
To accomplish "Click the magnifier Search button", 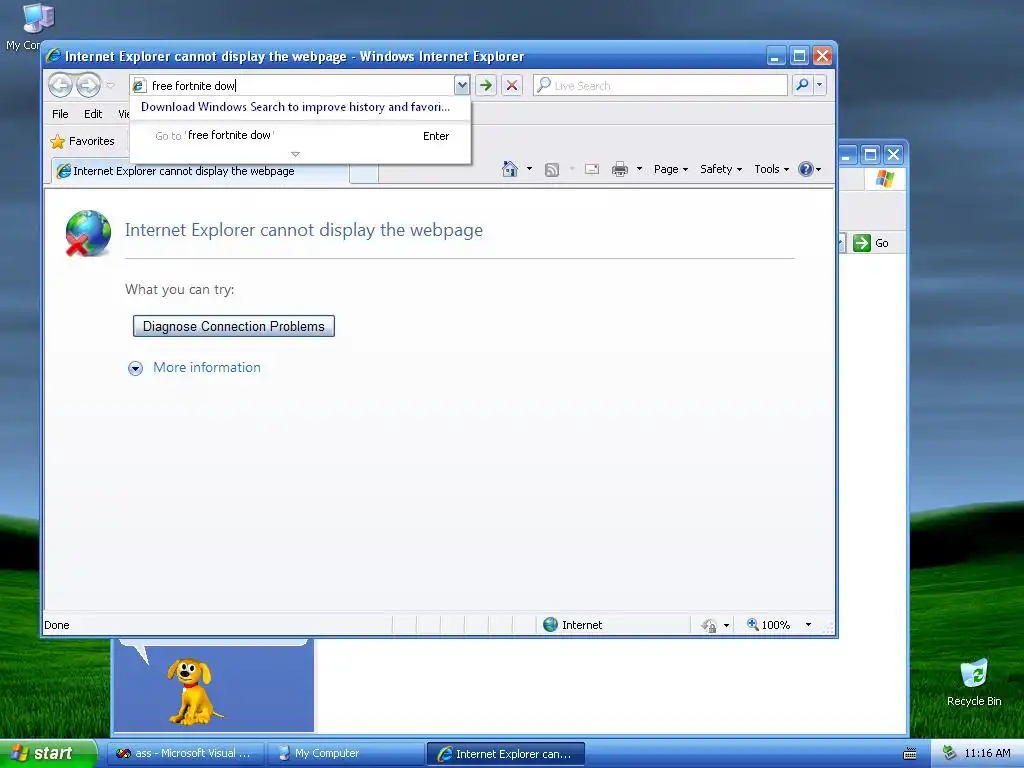I will pyautogui.click(x=803, y=85).
